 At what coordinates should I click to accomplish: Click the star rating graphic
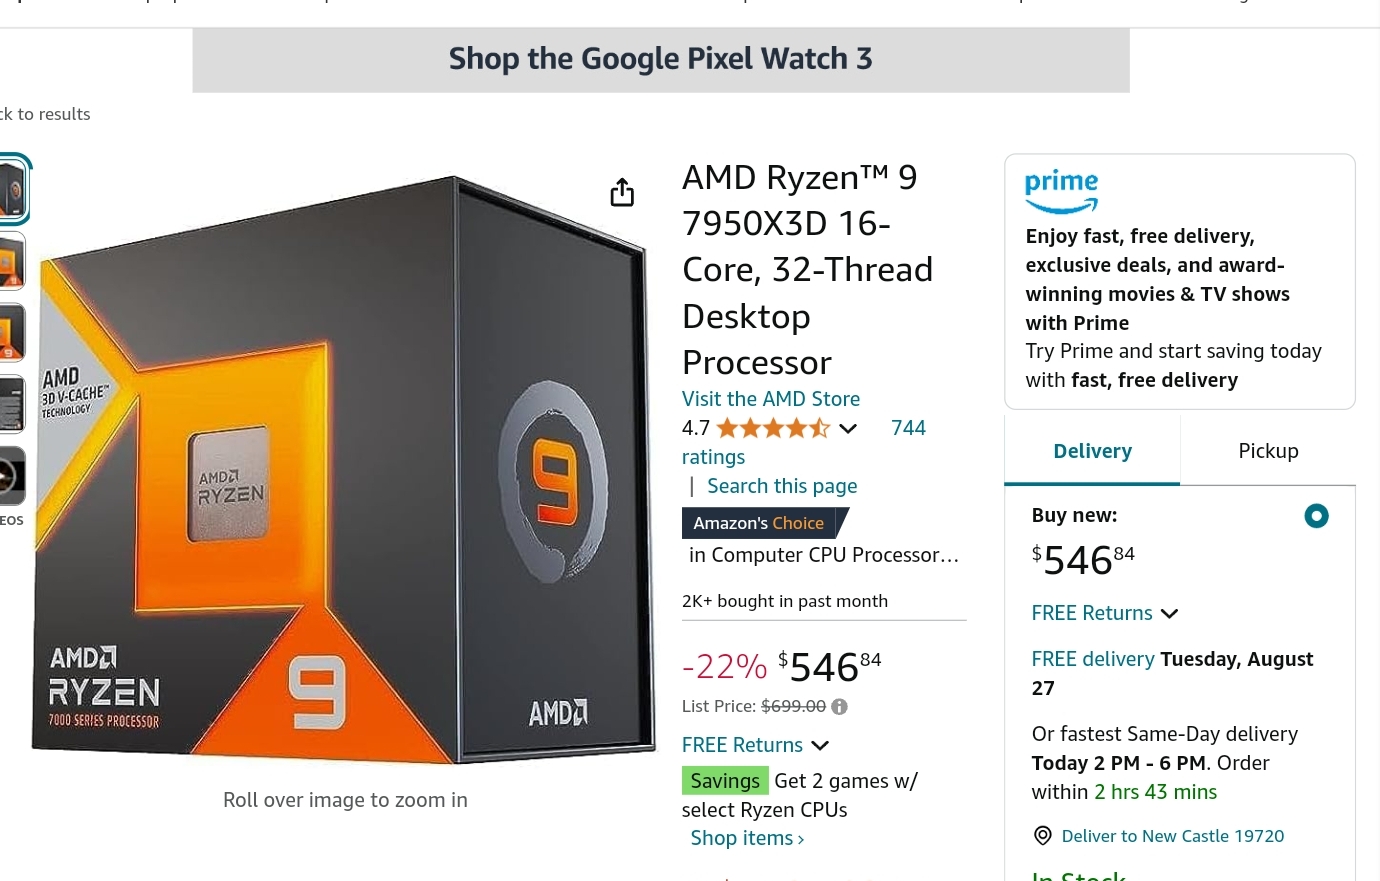pos(773,429)
